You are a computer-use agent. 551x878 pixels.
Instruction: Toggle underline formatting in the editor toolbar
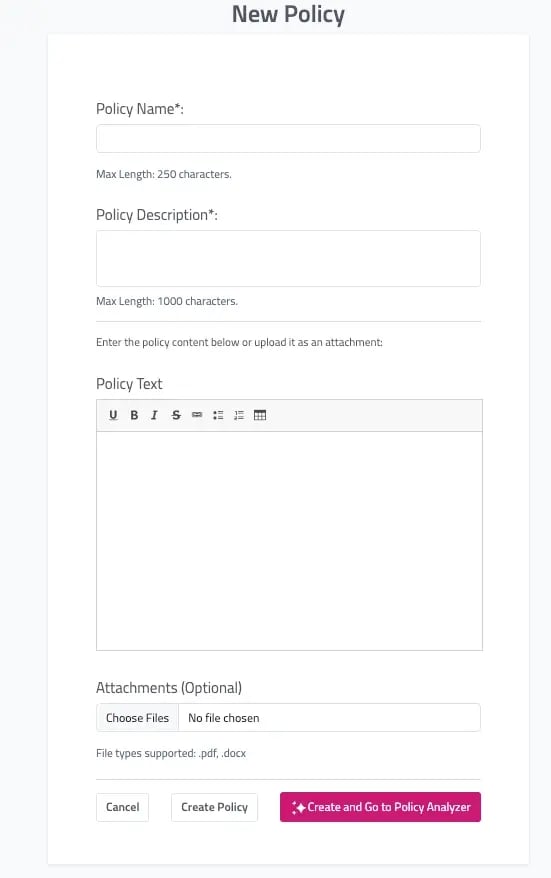113,415
